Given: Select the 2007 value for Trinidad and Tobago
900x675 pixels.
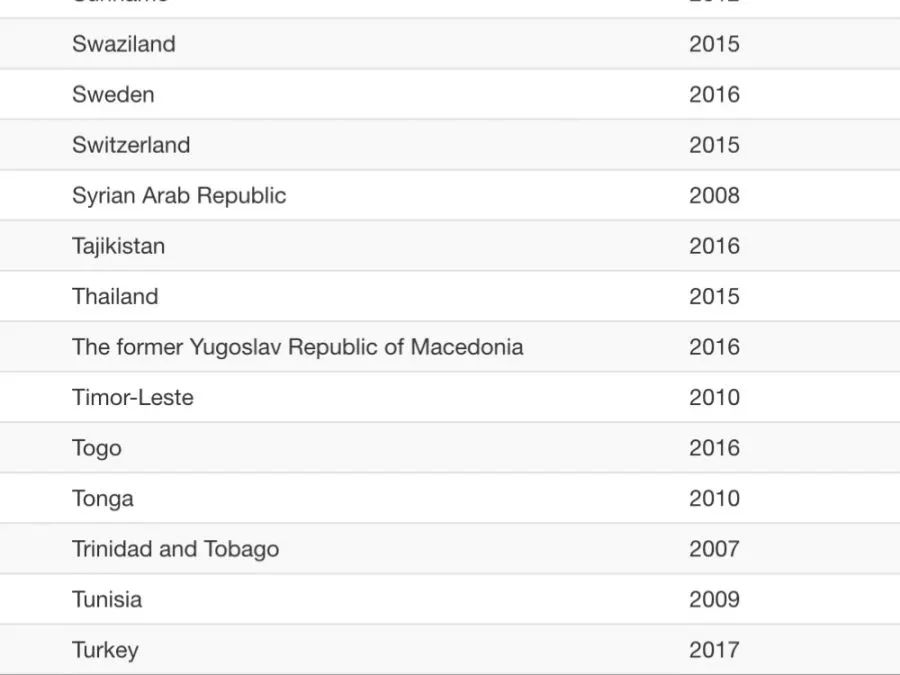Looking at the screenshot, I should (714, 549).
